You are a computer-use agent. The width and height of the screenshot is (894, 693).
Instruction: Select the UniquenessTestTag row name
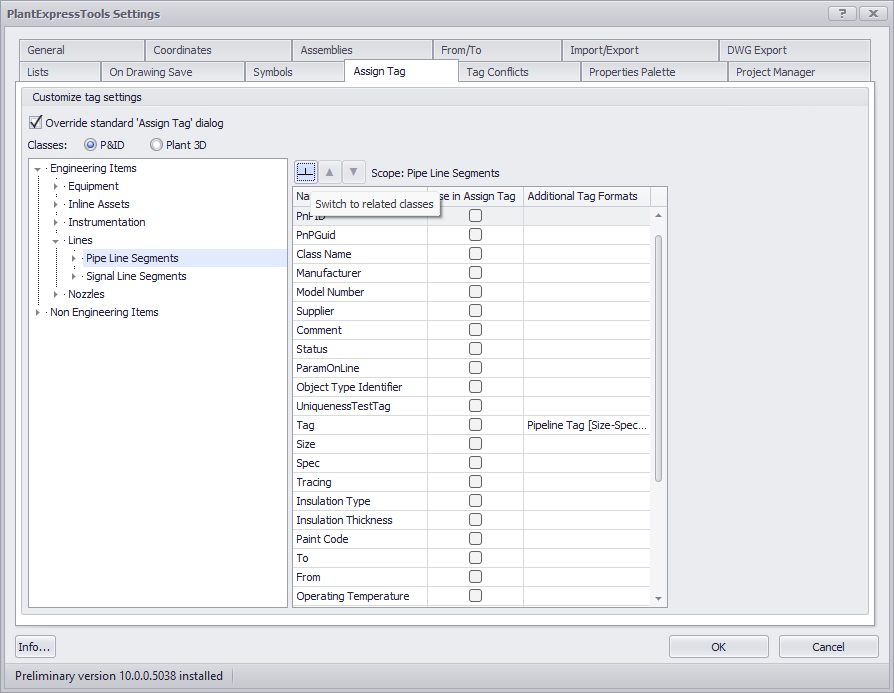point(343,406)
